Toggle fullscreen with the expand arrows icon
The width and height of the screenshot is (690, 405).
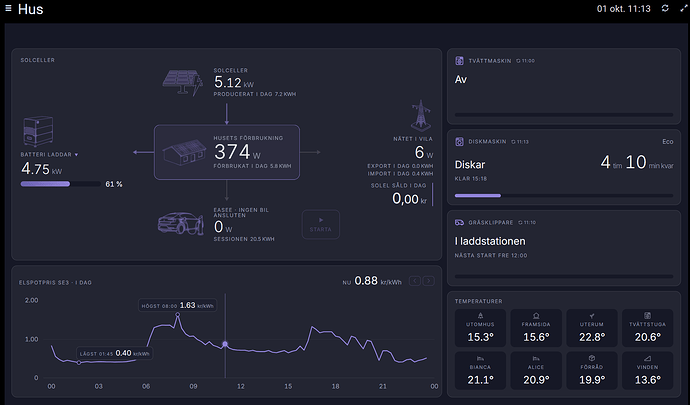683,8
